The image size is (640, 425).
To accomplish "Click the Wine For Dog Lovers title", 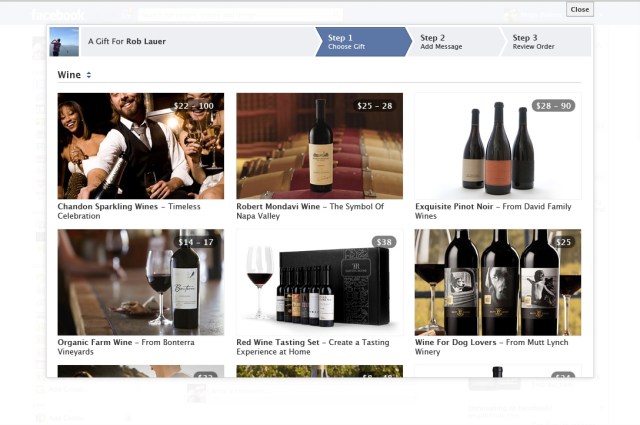I will 456,343.
